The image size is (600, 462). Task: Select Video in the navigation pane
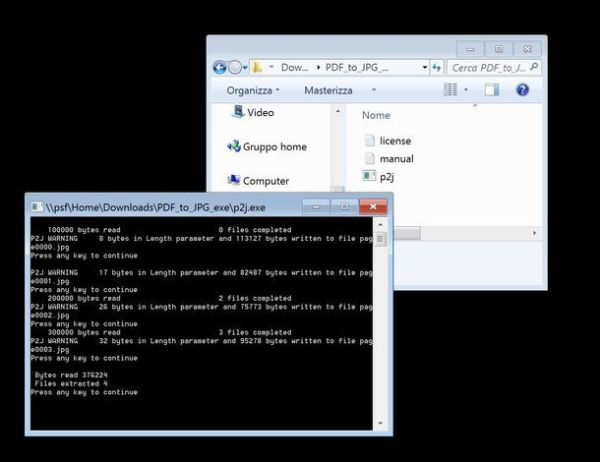[259, 113]
